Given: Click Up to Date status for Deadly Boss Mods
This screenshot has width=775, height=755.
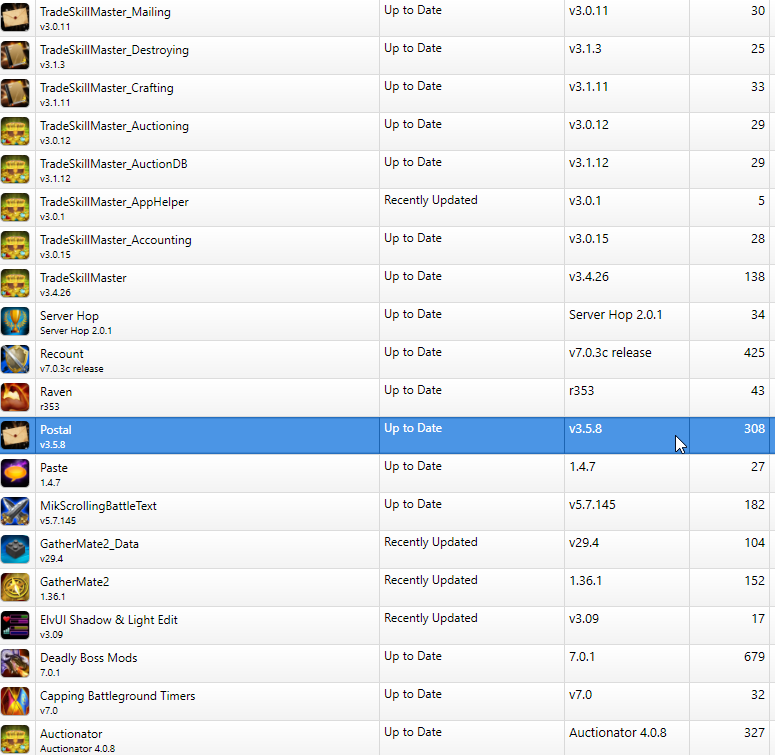Looking at the screenshot, I should point(413,656).
